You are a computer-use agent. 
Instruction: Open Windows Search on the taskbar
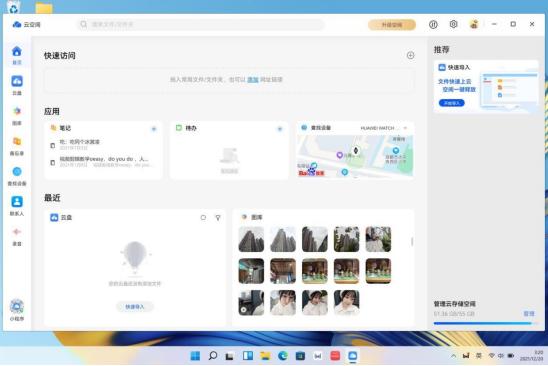pos(212,356)
